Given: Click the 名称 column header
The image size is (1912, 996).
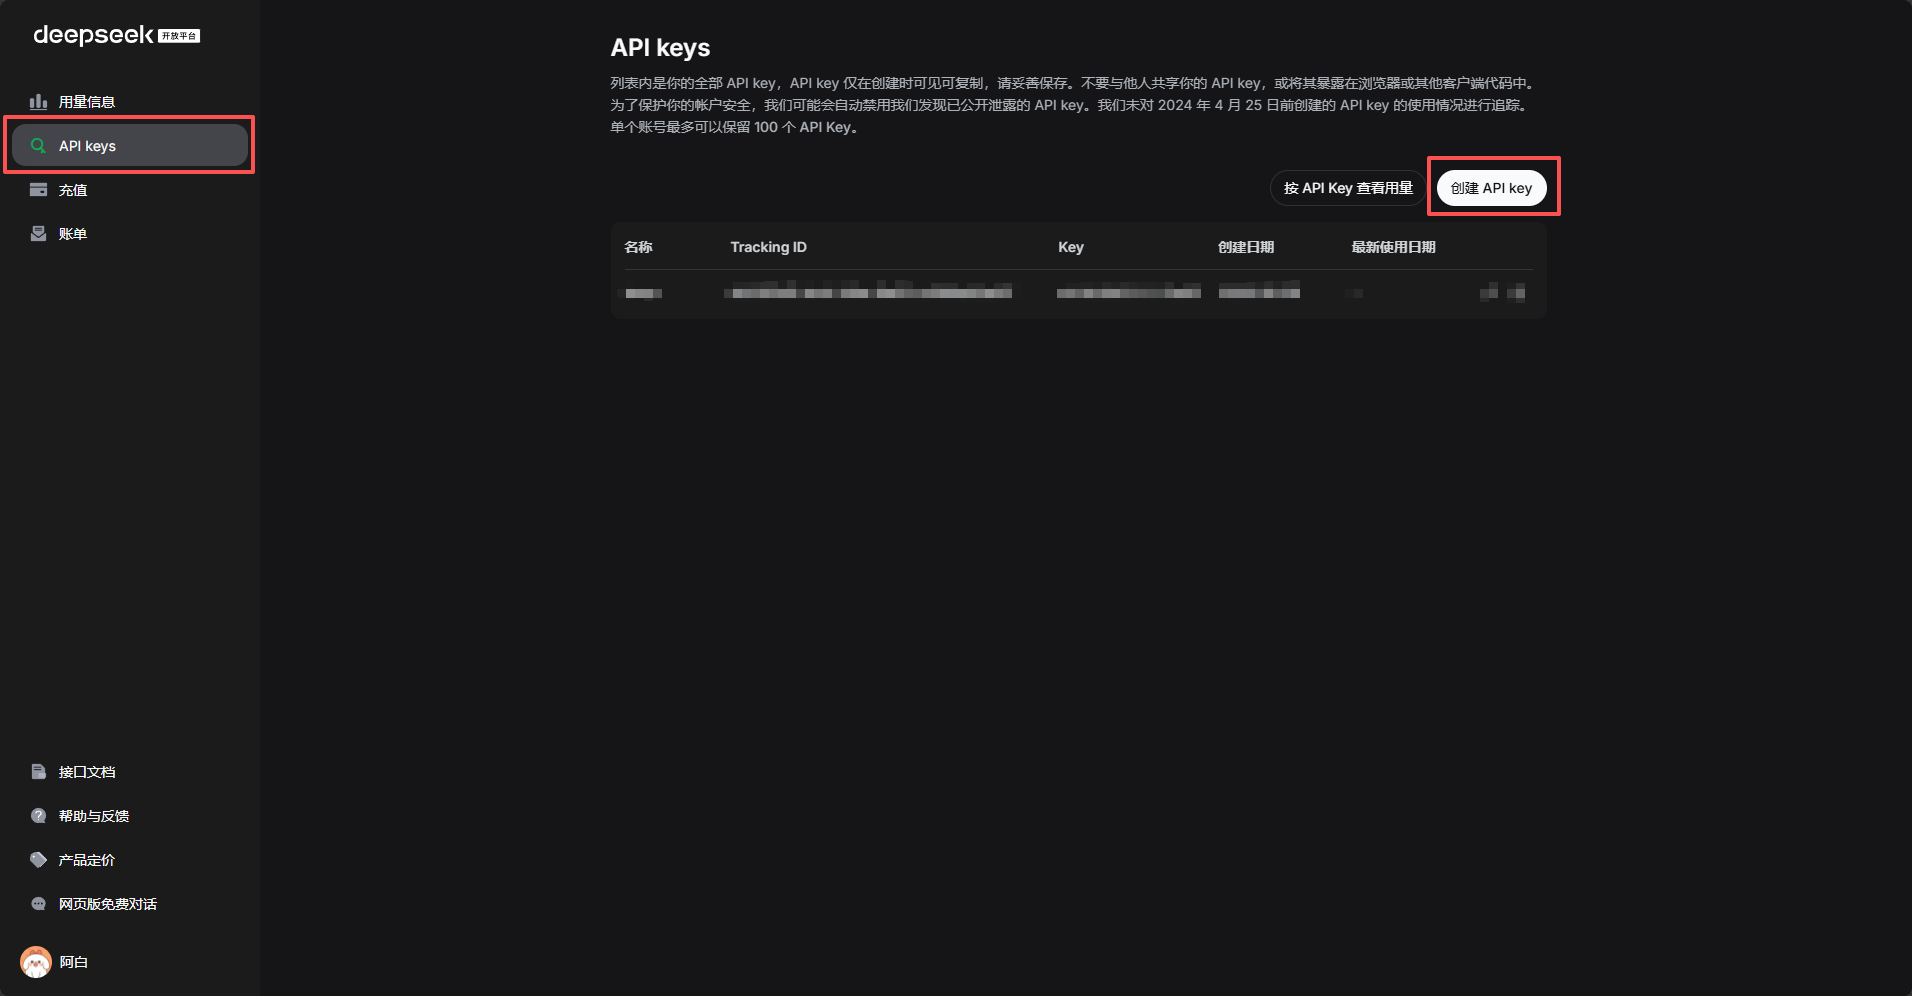Looking at the screenshot, I should [638, 247].
